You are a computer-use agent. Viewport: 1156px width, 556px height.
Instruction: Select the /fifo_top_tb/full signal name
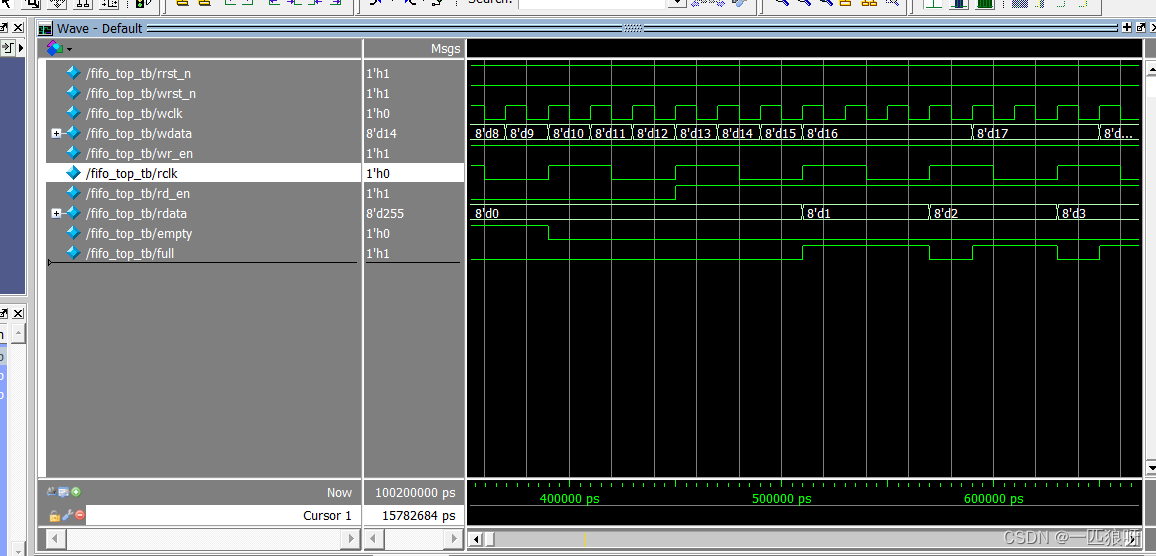[130, 253]
